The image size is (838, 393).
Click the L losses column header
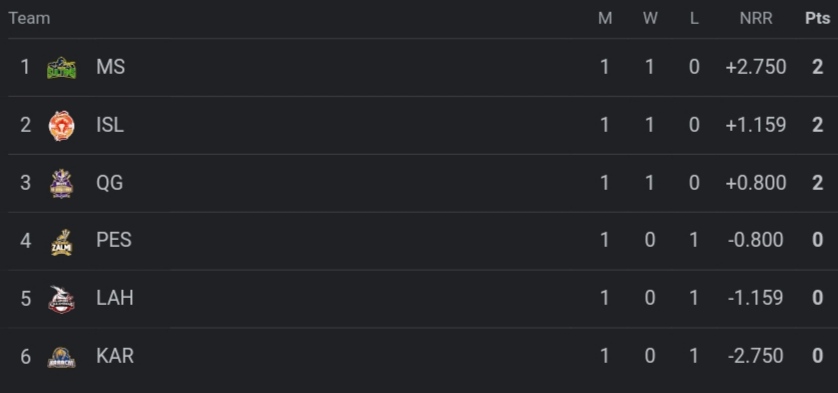click(694, 18)
